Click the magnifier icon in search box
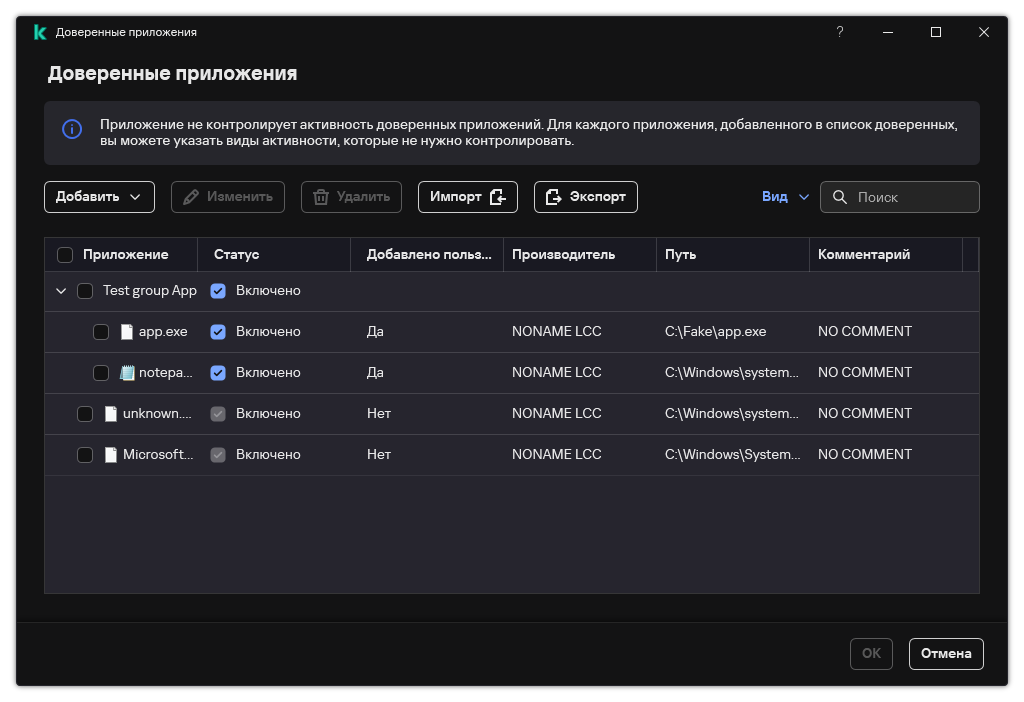The image size is (1024, 702). [840, 197]
